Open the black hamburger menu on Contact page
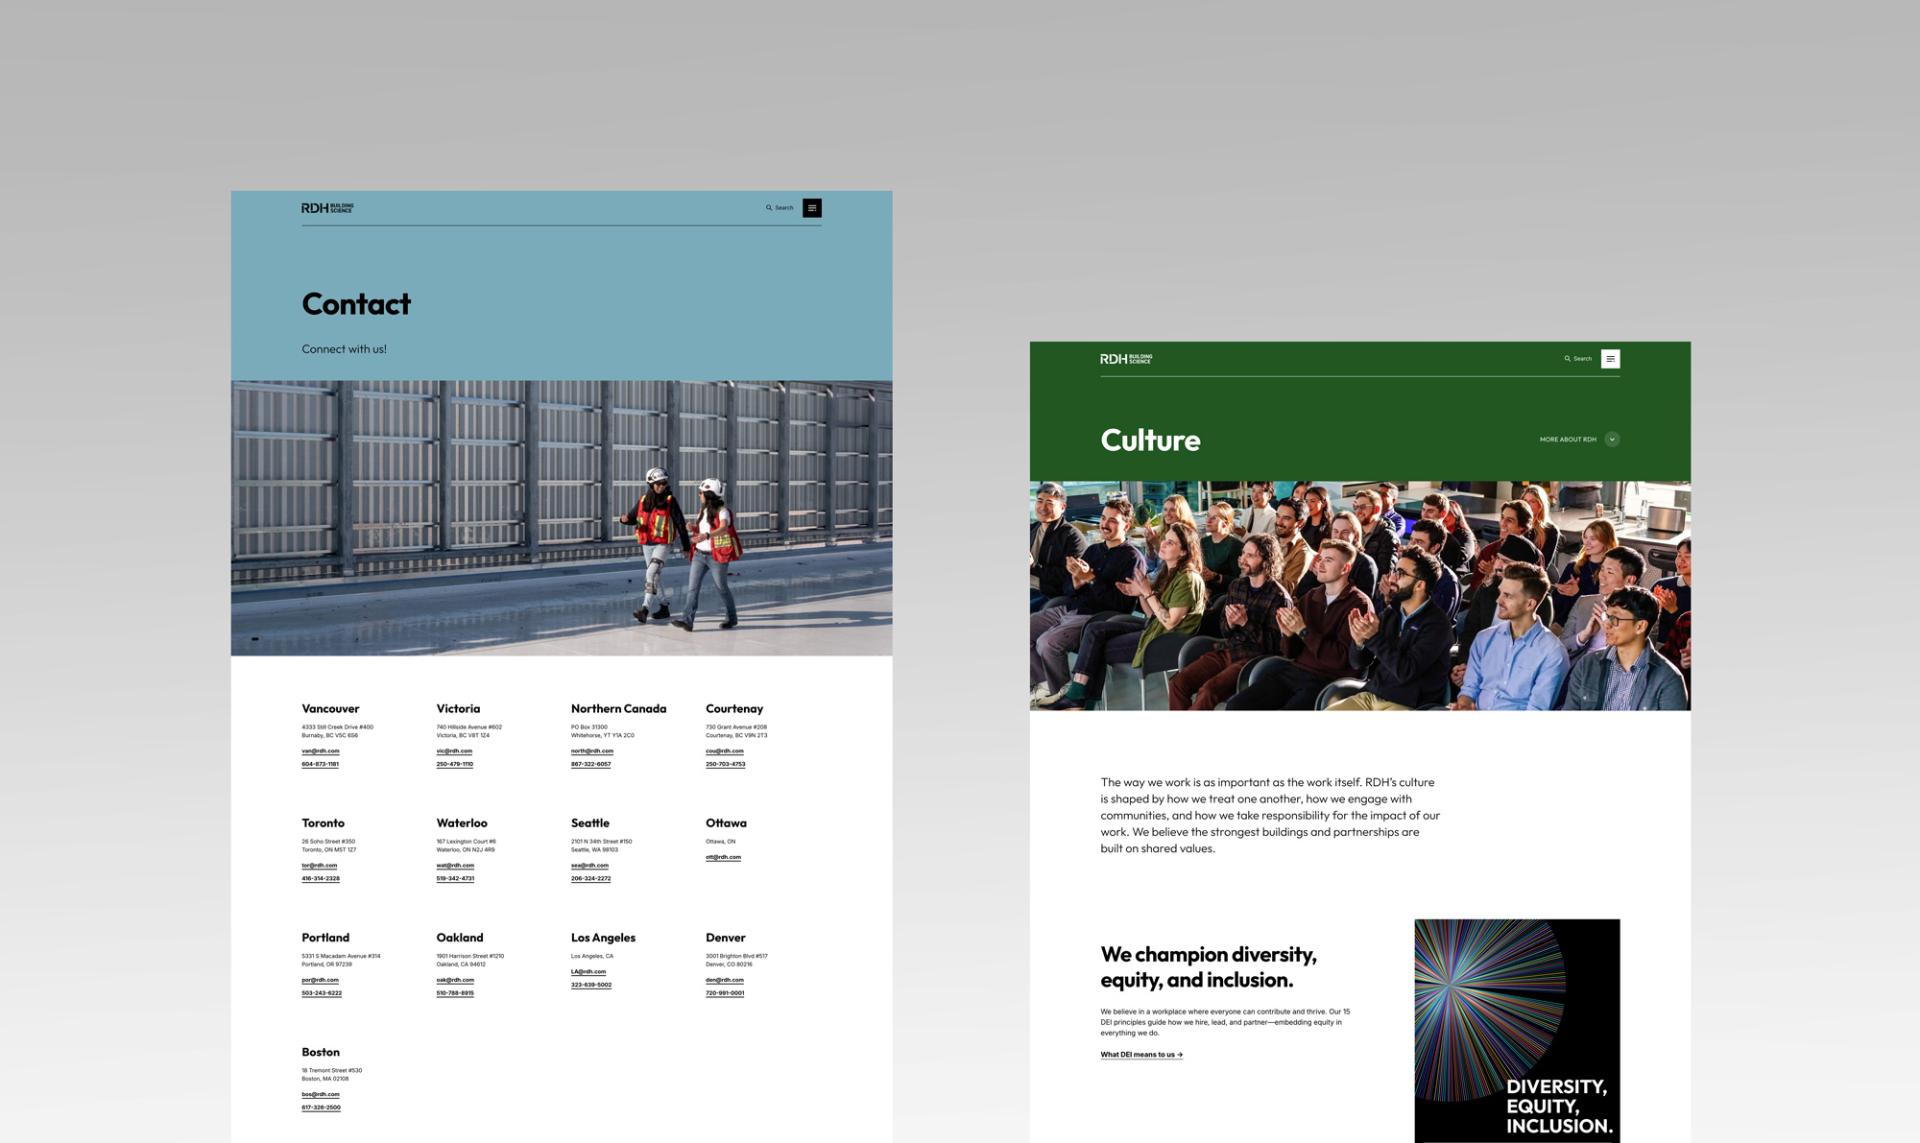 812,208
